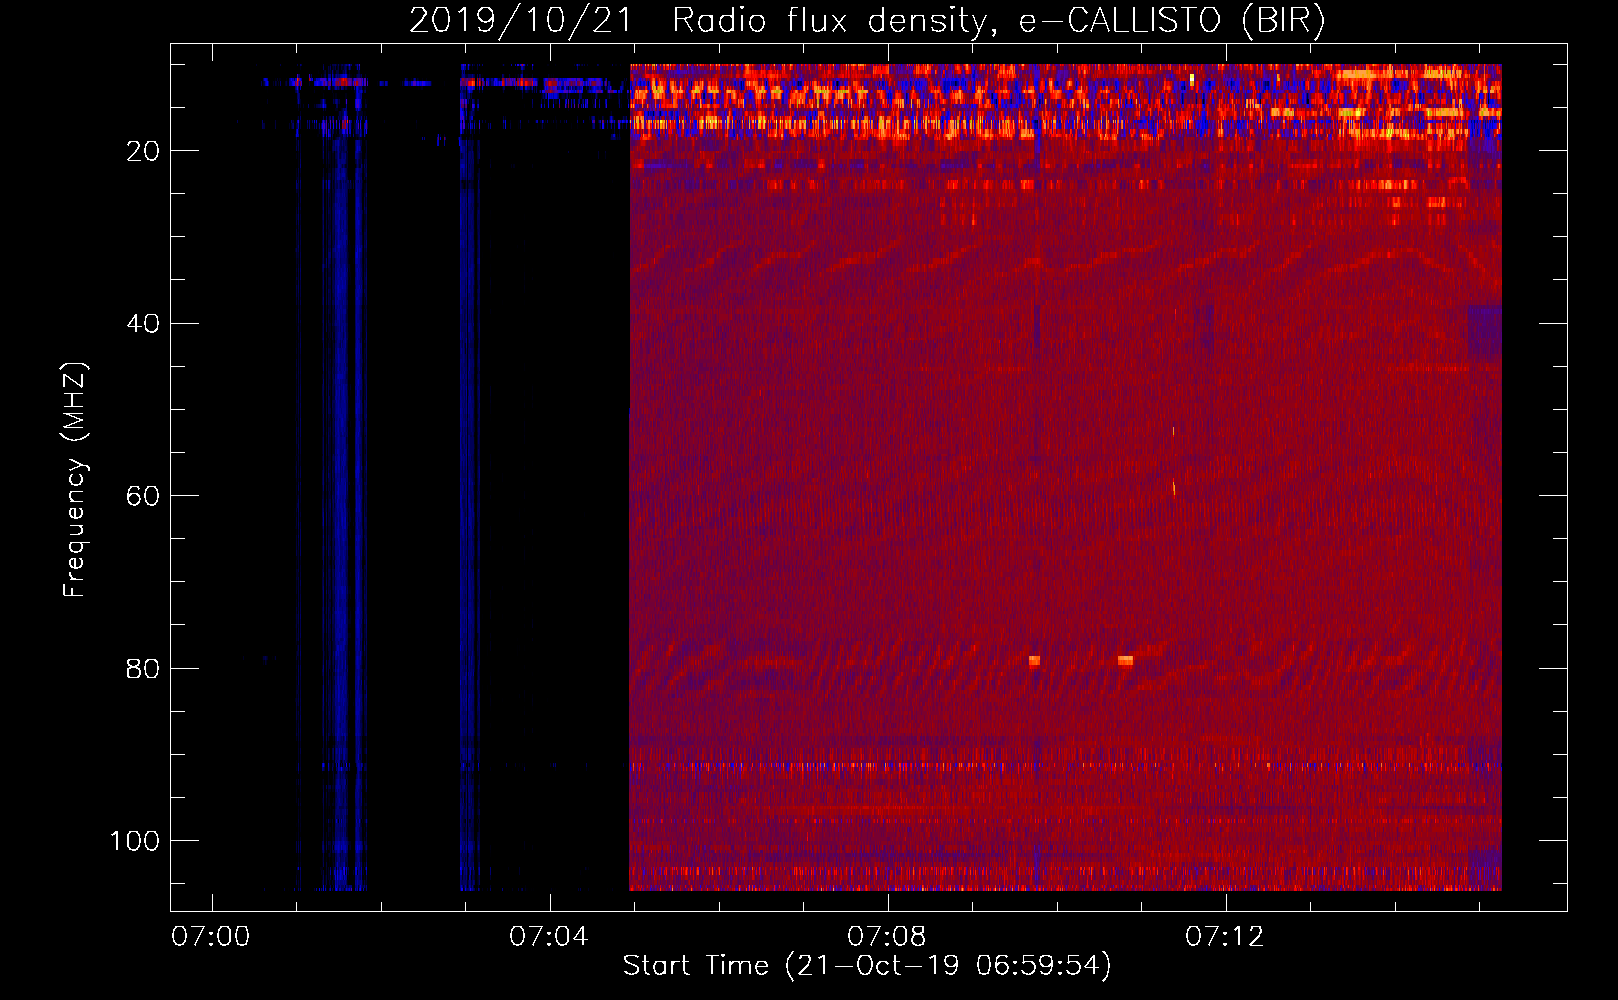Click the 20 MHz frequency tick label

(143, 151)
